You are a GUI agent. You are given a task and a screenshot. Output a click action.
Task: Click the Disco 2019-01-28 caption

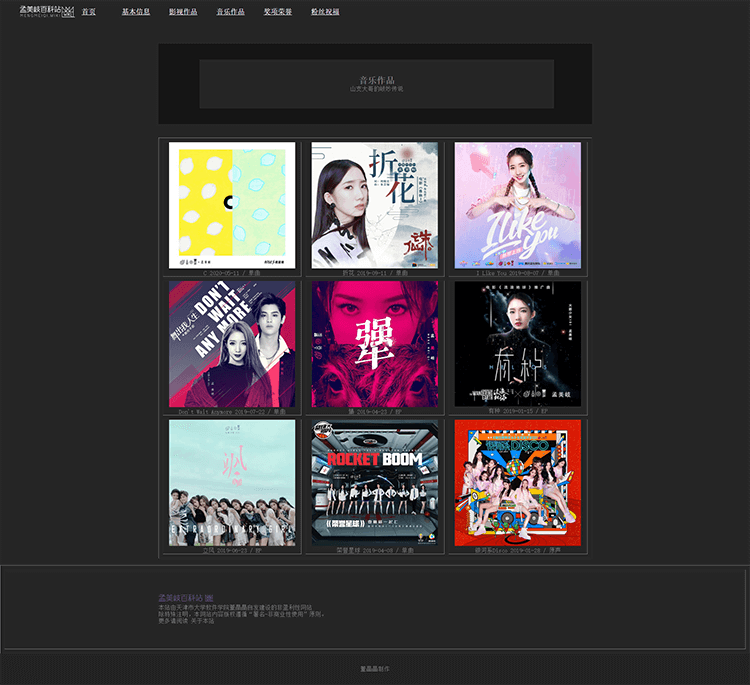[x=518, y=550]
